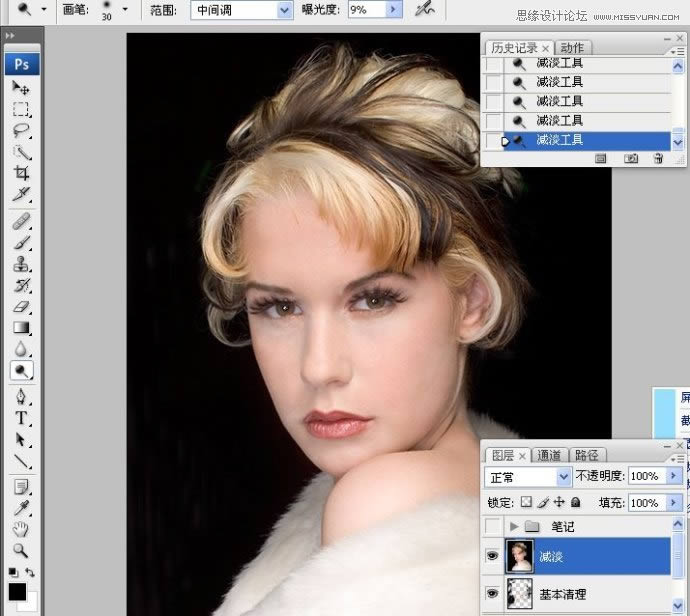690x616 pixels.
Task: Hide the 基本清理 layer via eye icon
Action: coord(492,595)
